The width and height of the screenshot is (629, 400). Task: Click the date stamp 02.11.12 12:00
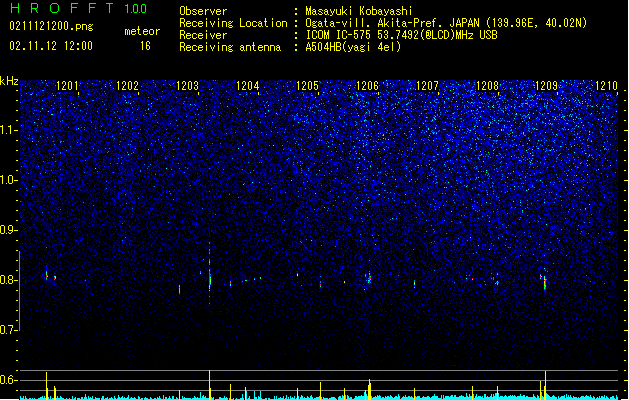[x=51, y=46]
